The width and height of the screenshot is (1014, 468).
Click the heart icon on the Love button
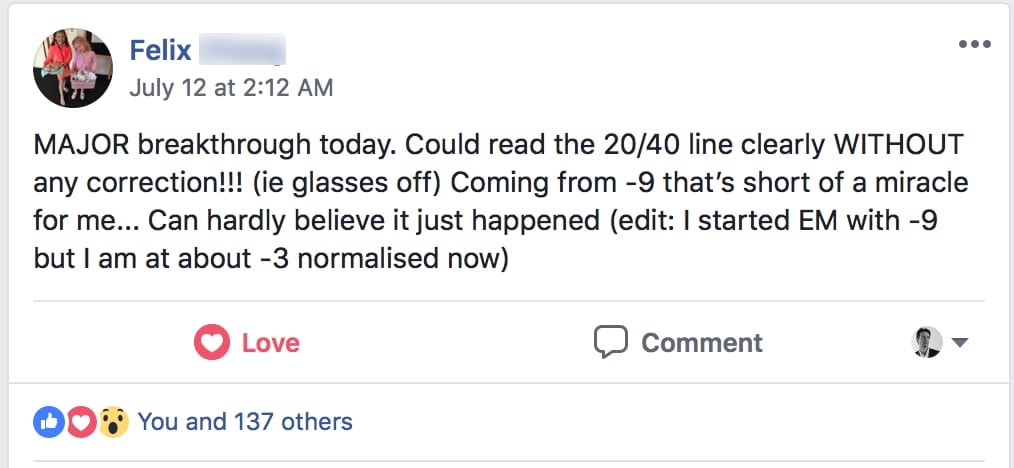tap(211, 343)
